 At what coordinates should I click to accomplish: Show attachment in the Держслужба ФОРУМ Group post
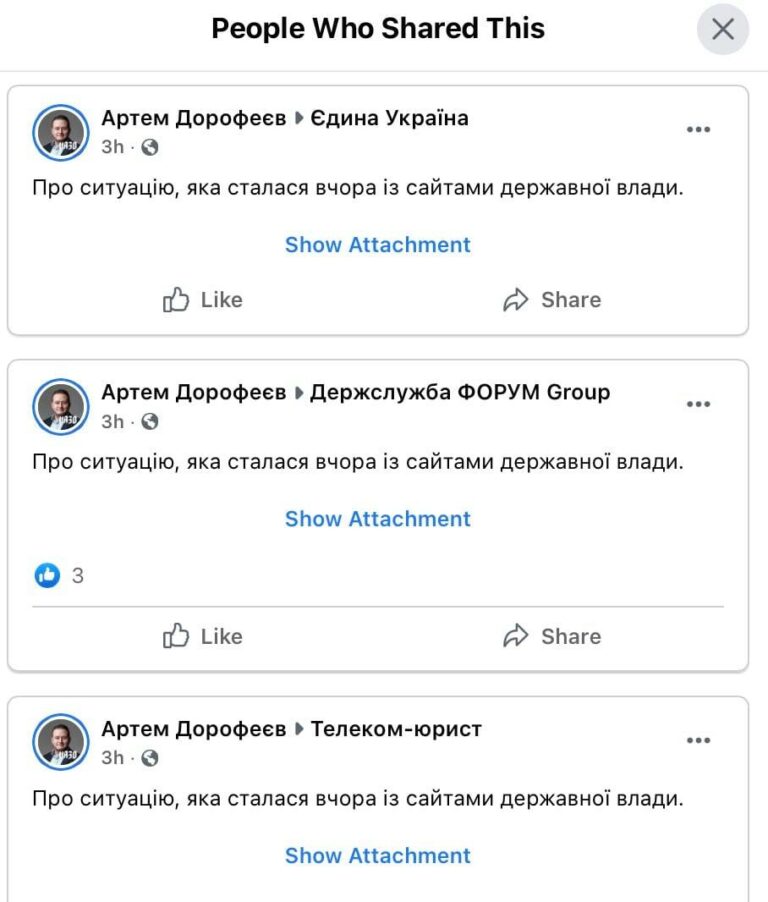tap(377, 519)
